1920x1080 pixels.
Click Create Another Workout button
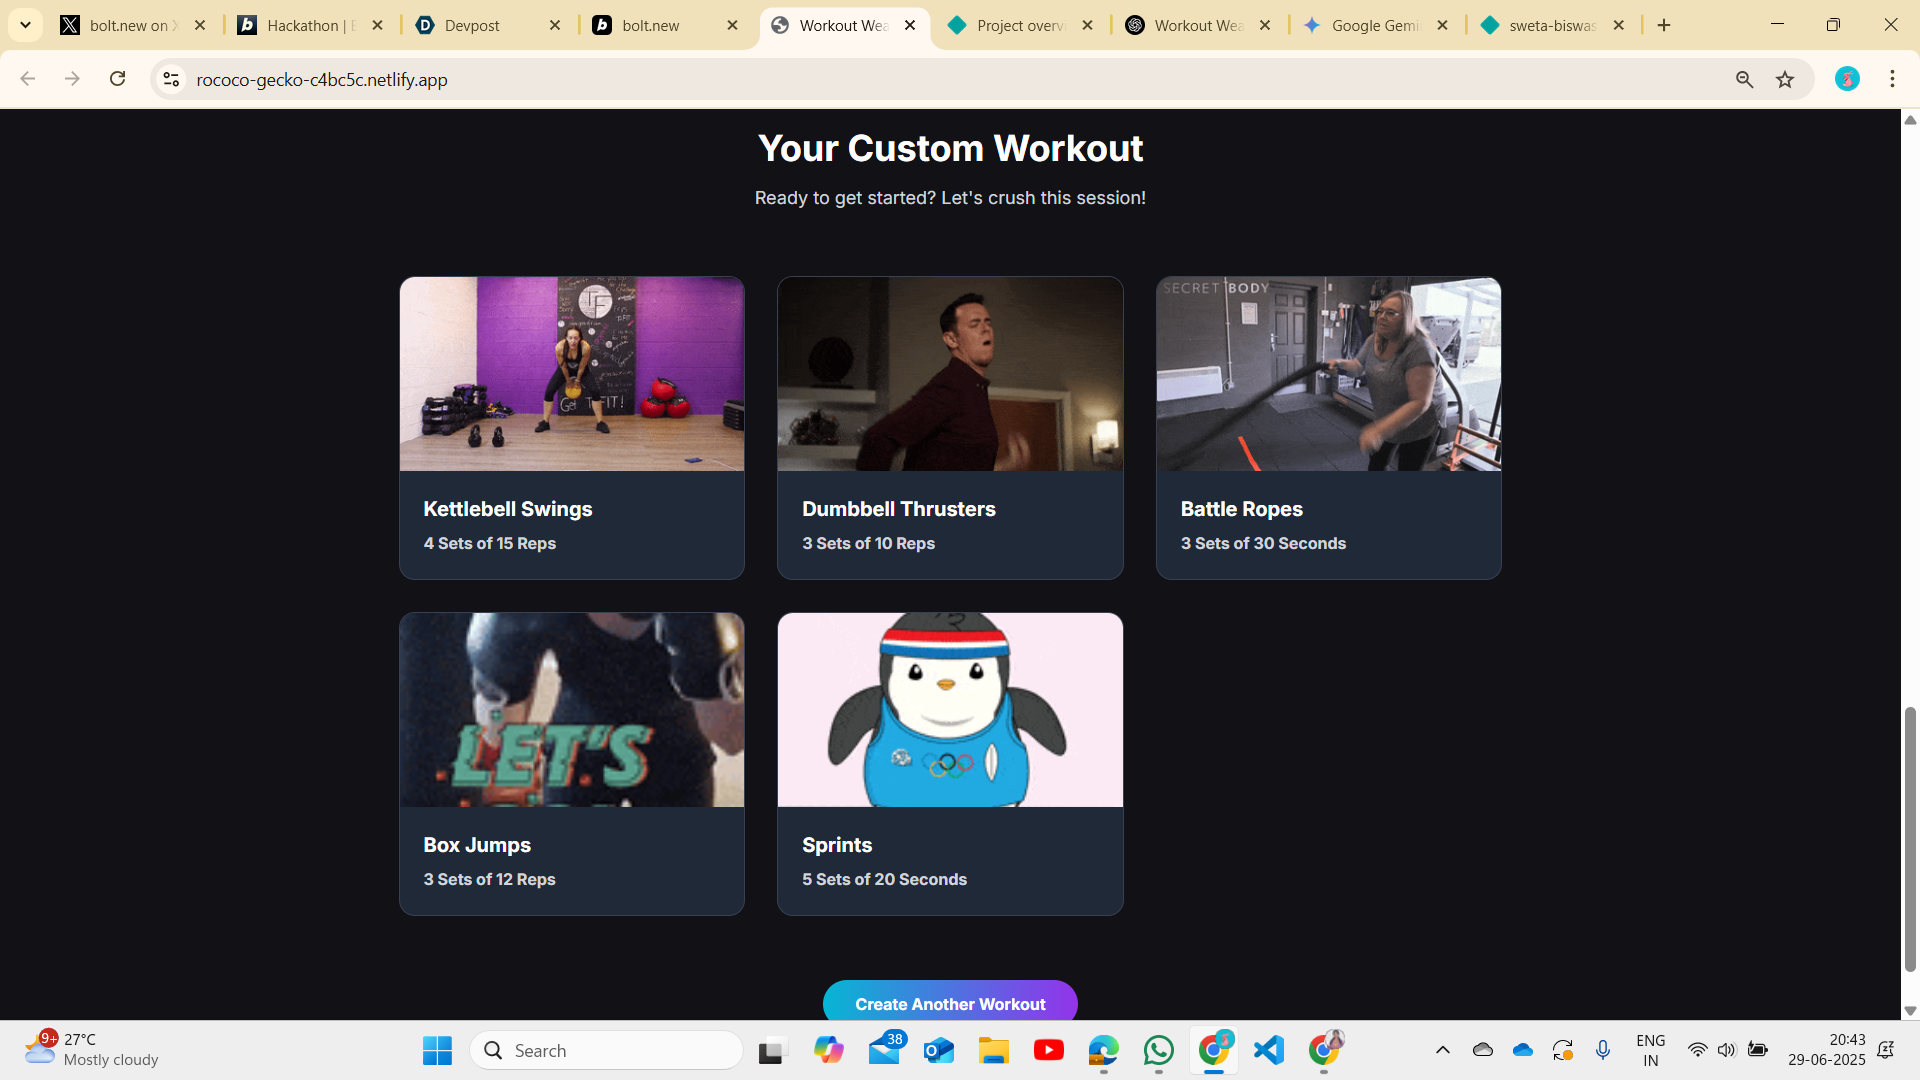[949, 1003]
